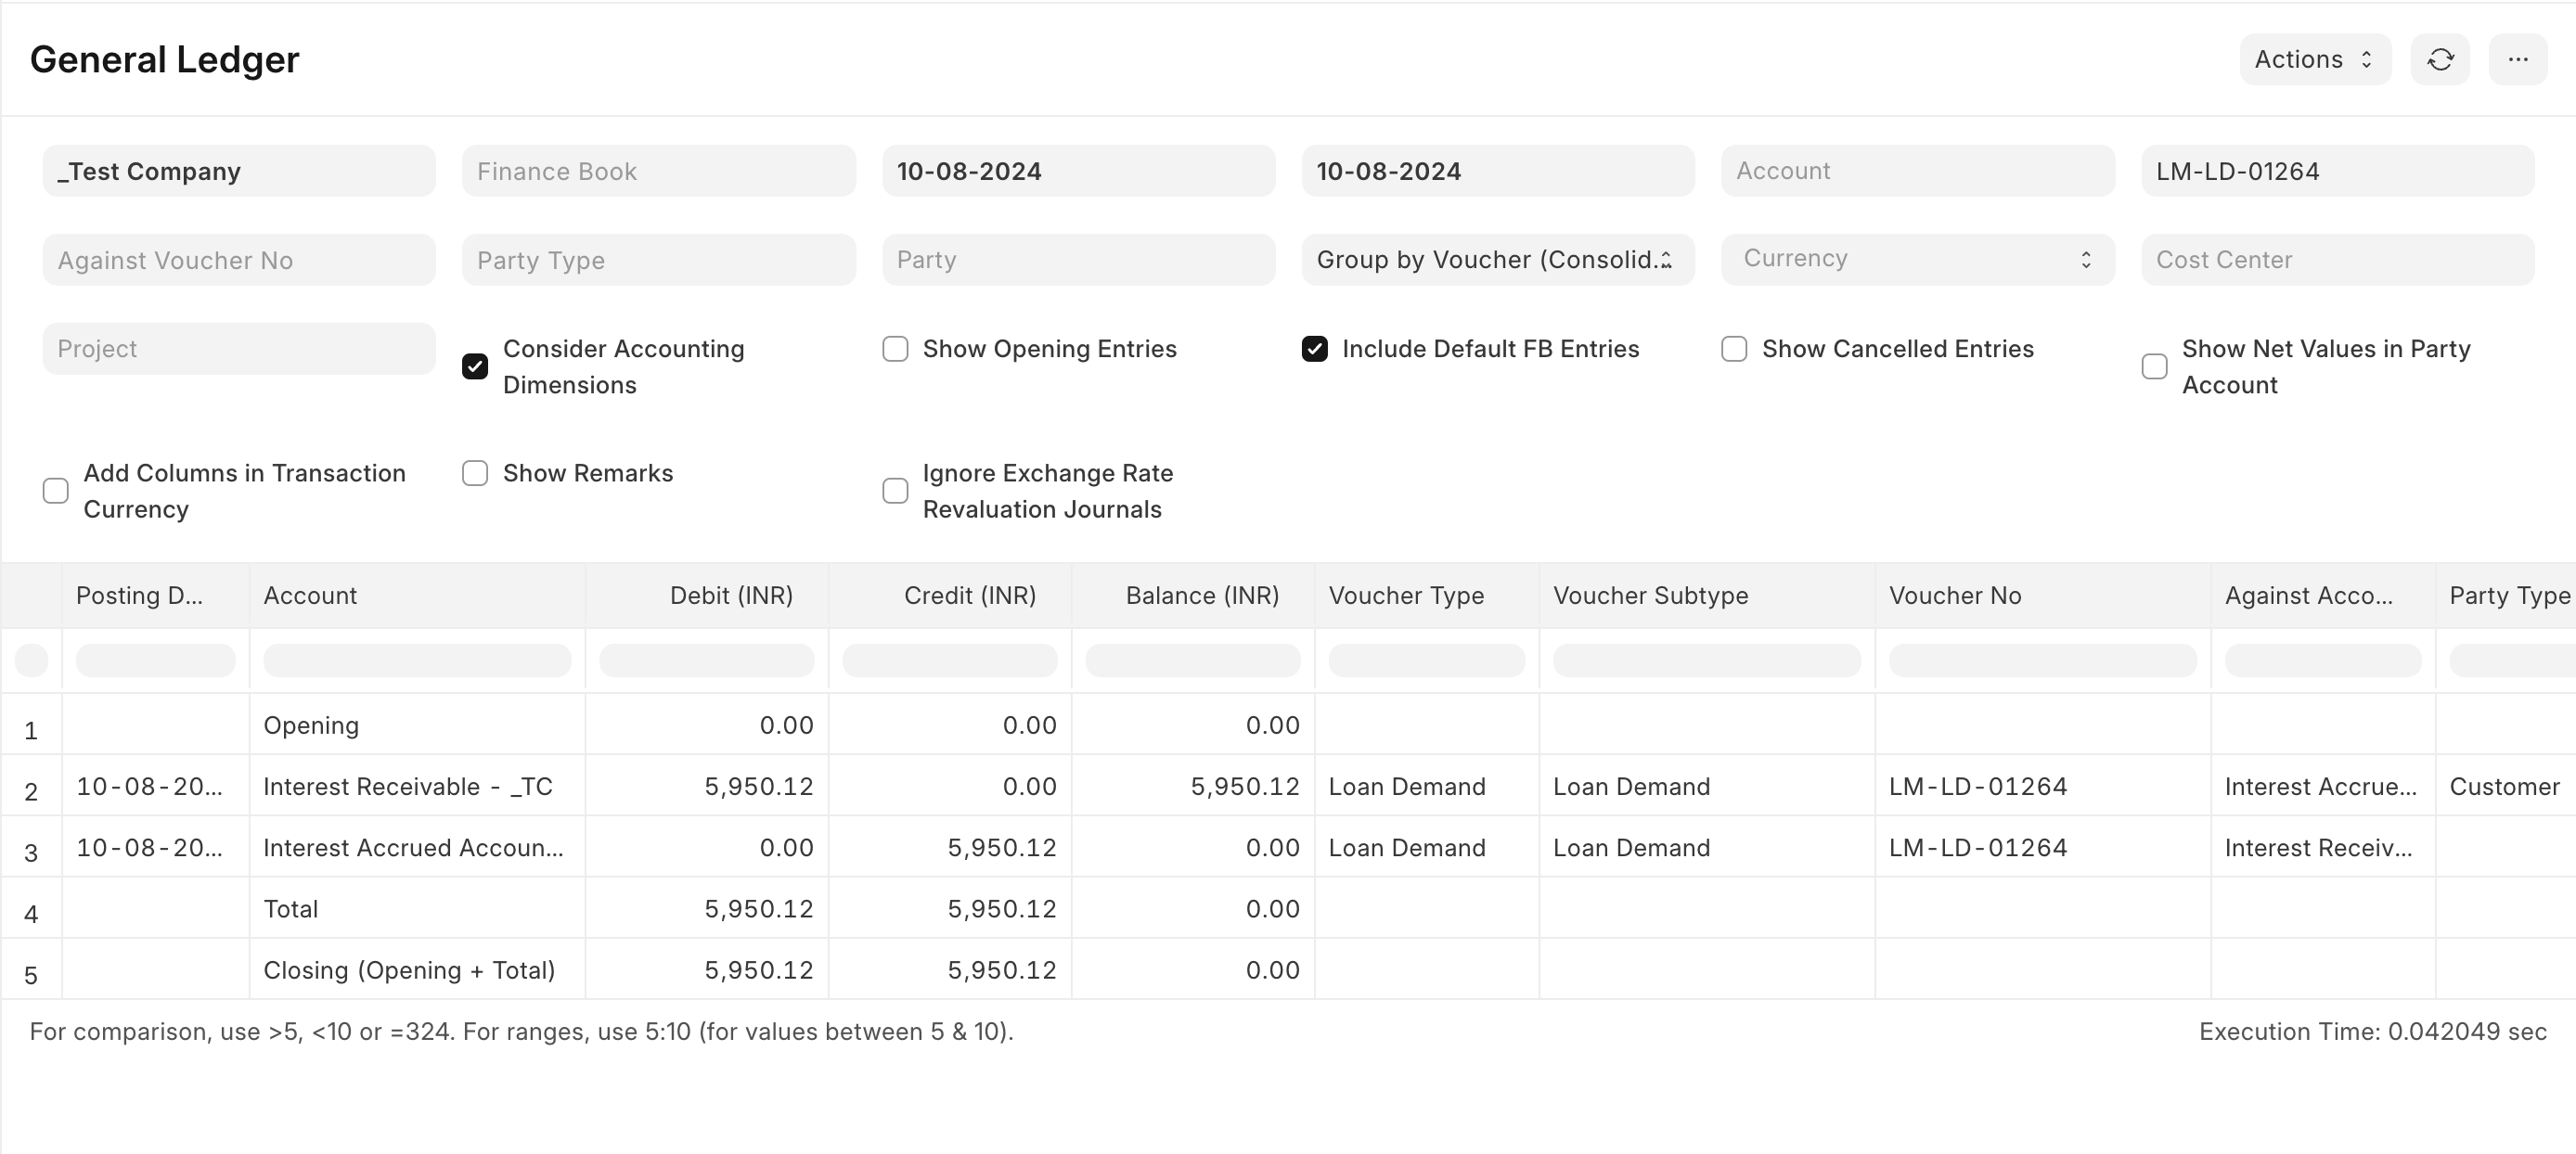
Task: Select the Party Type dropdown
Action: click(x=654, y=260)
